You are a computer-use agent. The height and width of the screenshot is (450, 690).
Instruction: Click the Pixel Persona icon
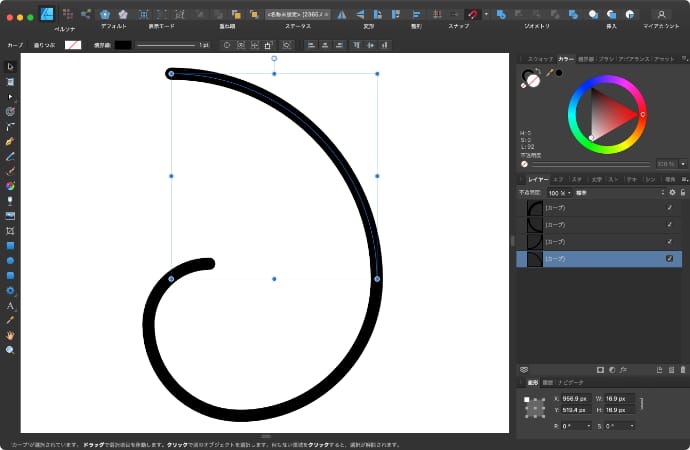tap(66, 14)
